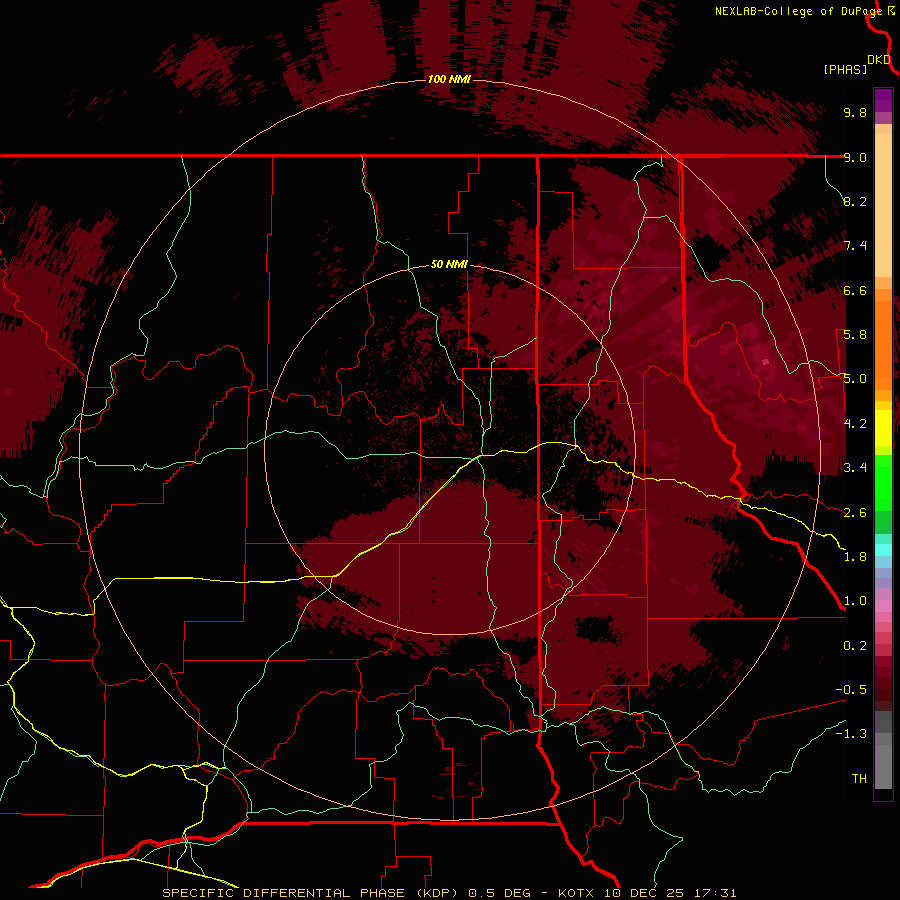Click the cyan segment of color bar
Image resolution: width=900 pixels, height=900 pixels.
point(883,550)
